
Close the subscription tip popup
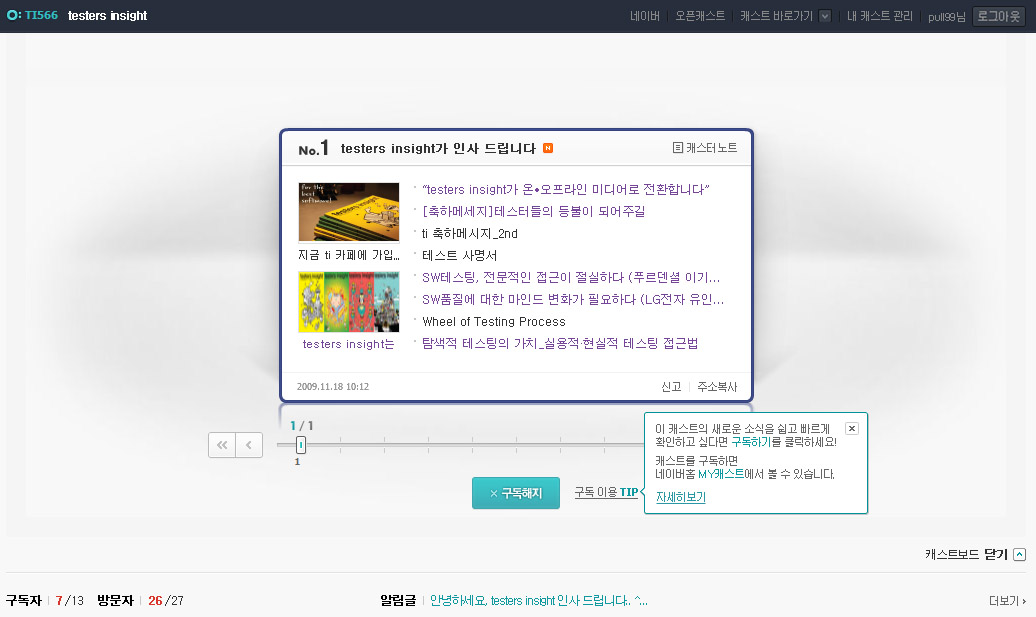pos(851,428)
